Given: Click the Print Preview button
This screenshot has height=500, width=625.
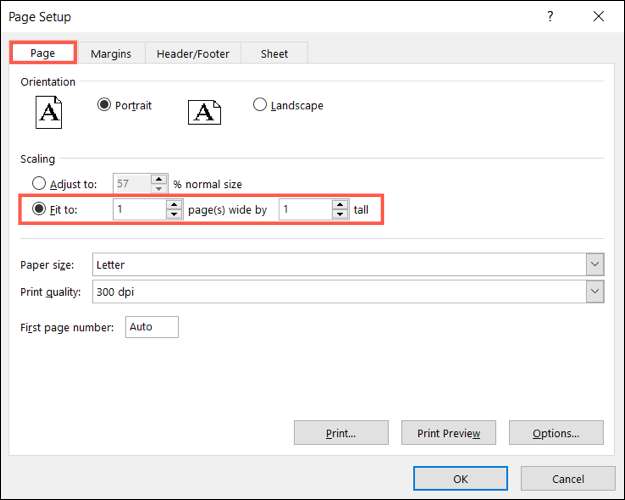Looking at the screenshot, I should tap(448, 433).
